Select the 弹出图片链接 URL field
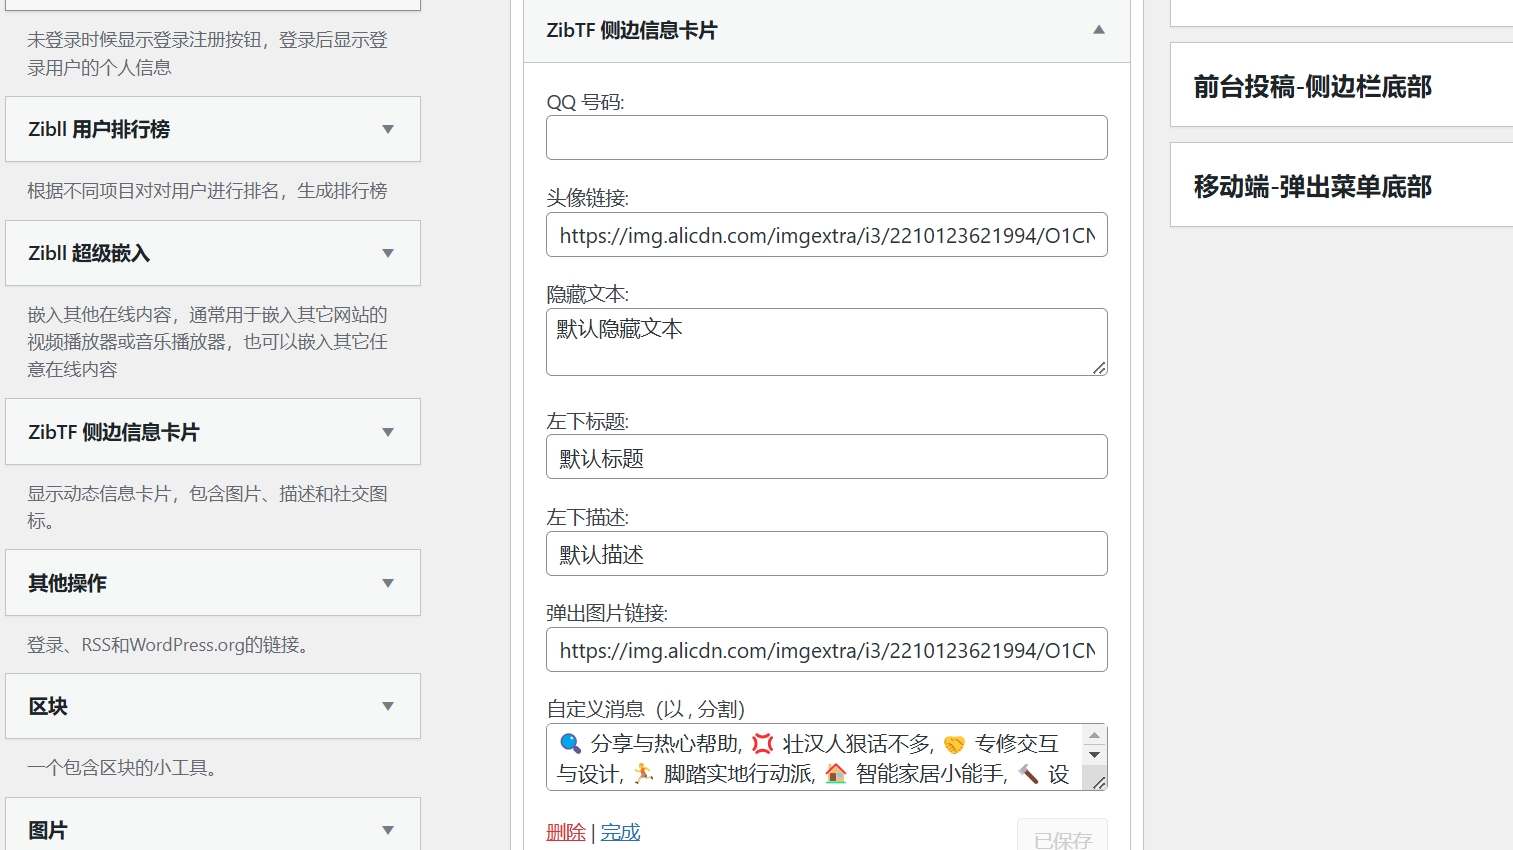The height and width of the screenshot is (850, 1513). pyautogui.click(x=826, y=650)
